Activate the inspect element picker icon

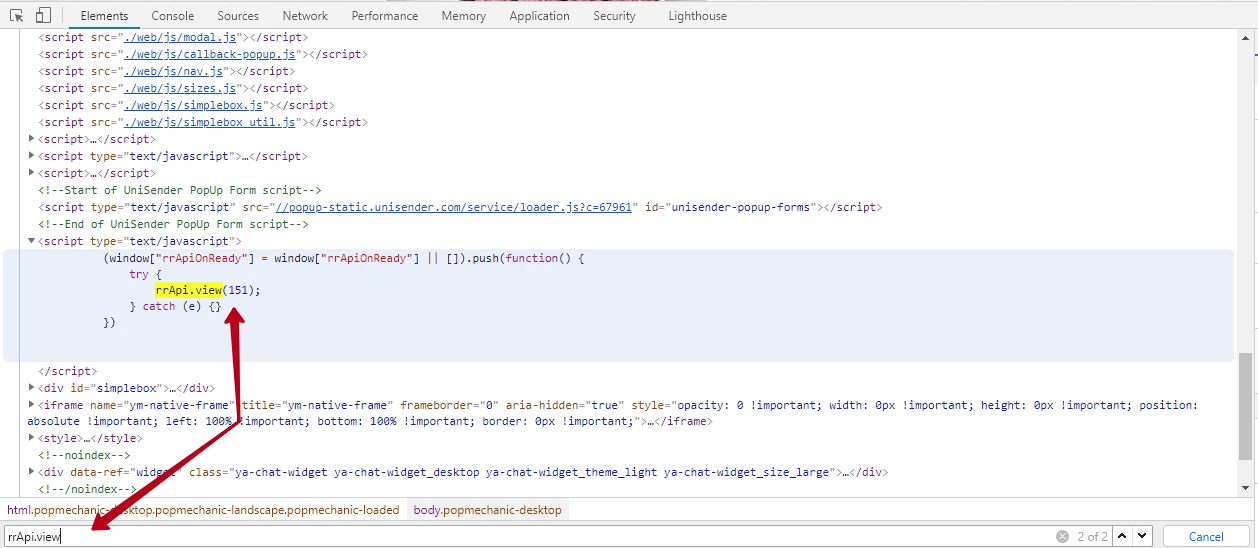tap(17, 16)
